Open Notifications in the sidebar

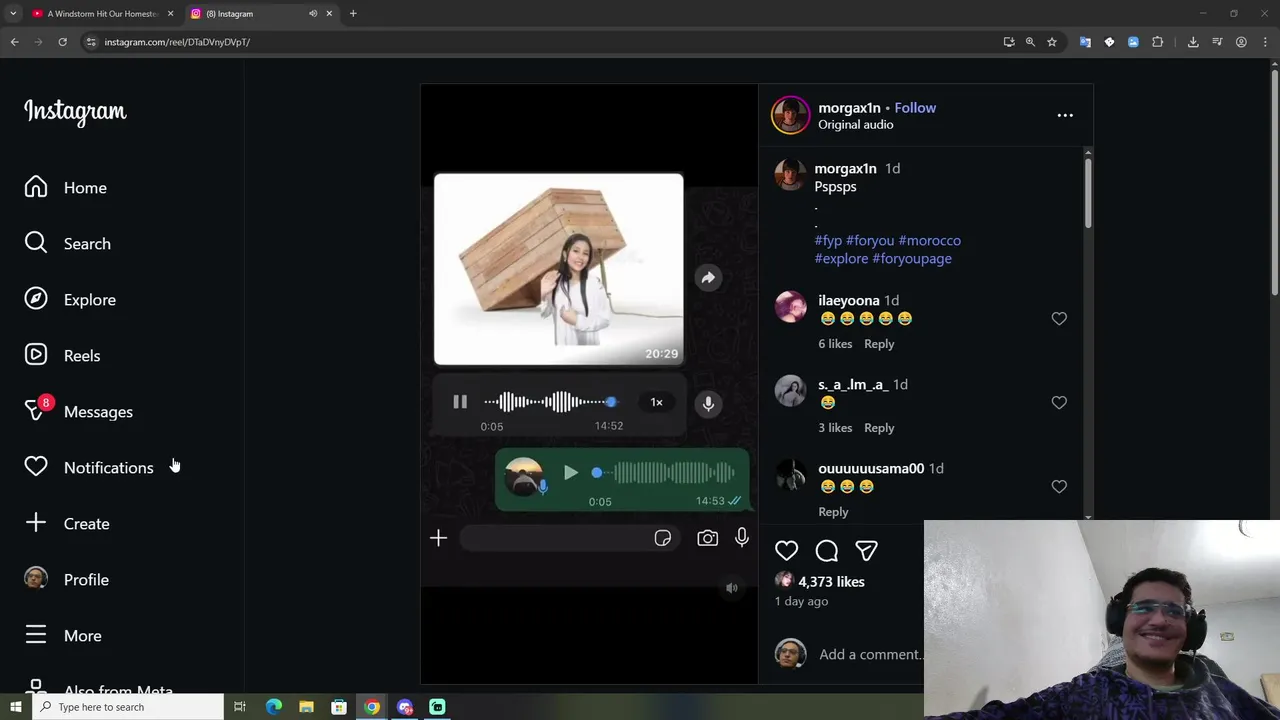click(89, 468)
